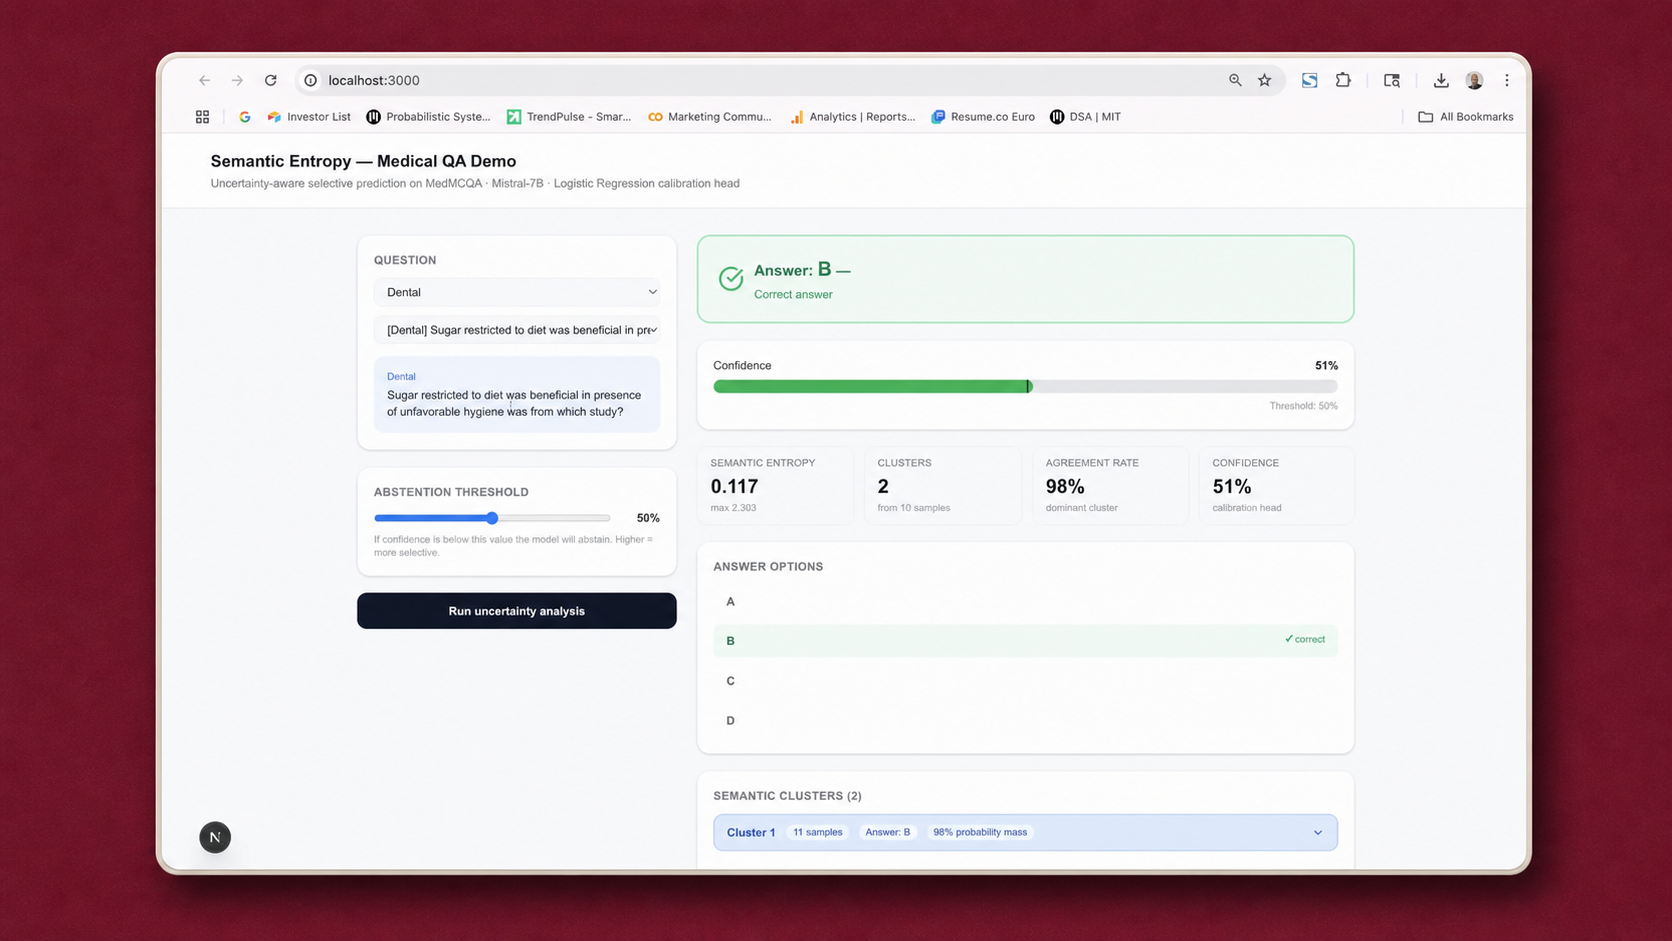This screenshot has width=1672, height=941.
Task: Click Run uncertainty analysis button
Action: coord(517,611)
